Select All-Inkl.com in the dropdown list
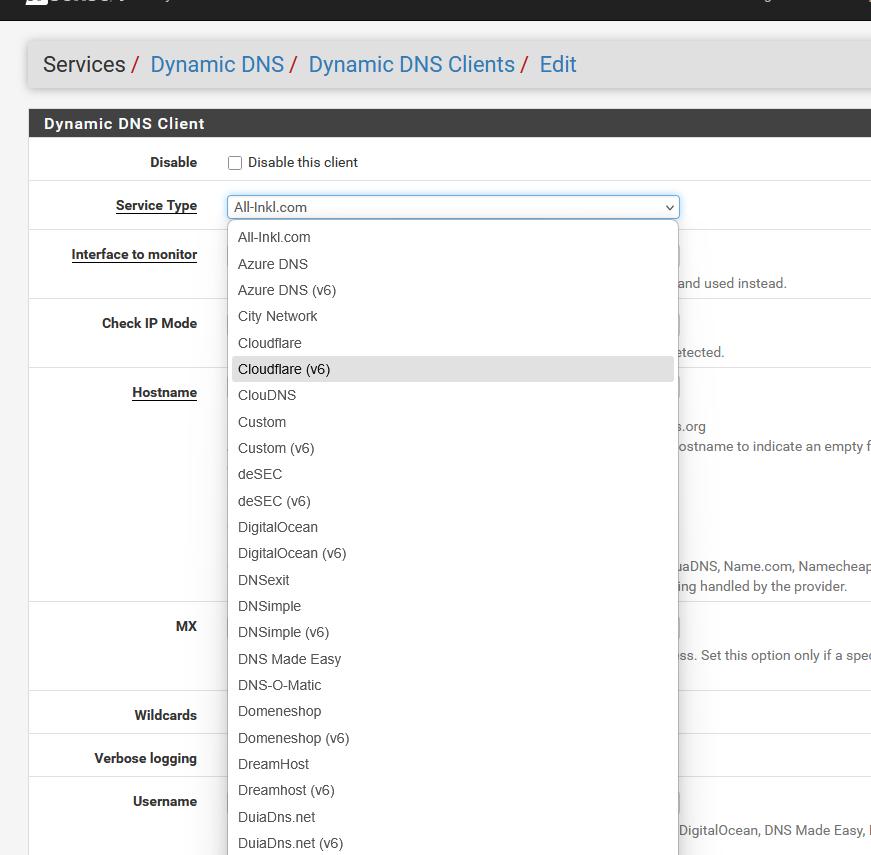The height and width of the screenshot is (855, 871). click(x=274, y=237)
